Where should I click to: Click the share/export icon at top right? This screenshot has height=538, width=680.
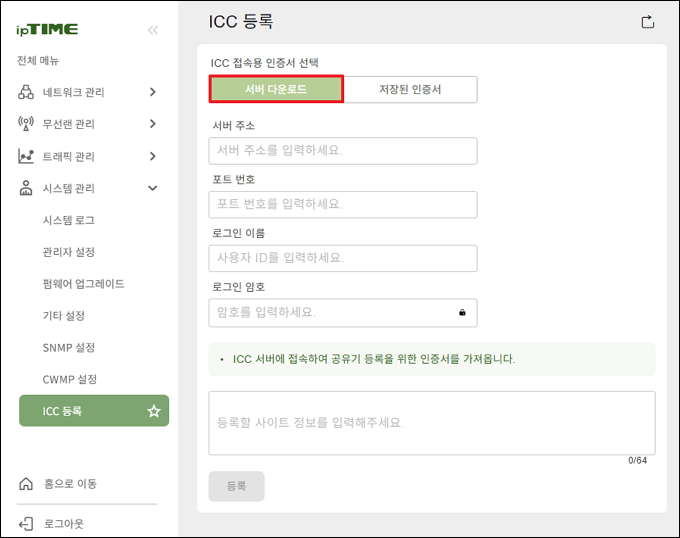(x=647, y=22)
